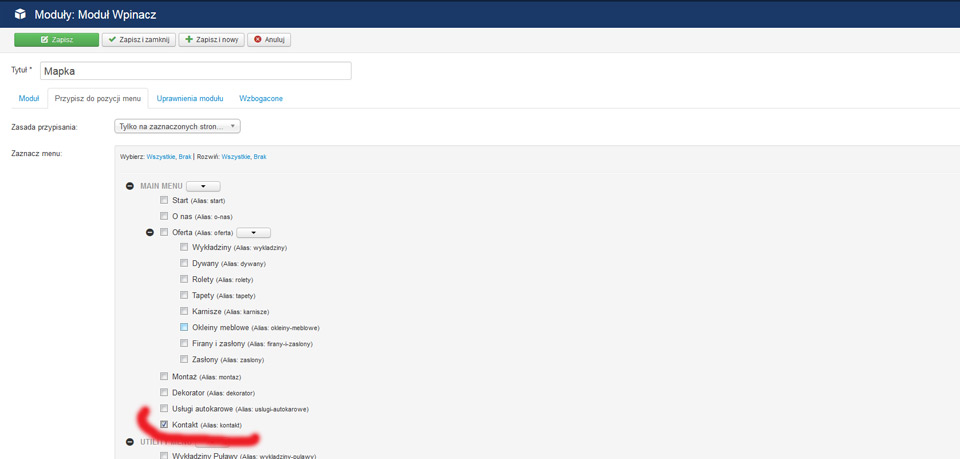The image size is (960, 459).
Task: Select all via Wybierz Wszystkie link
Action: pyautogui.click(x=161, y=157)
